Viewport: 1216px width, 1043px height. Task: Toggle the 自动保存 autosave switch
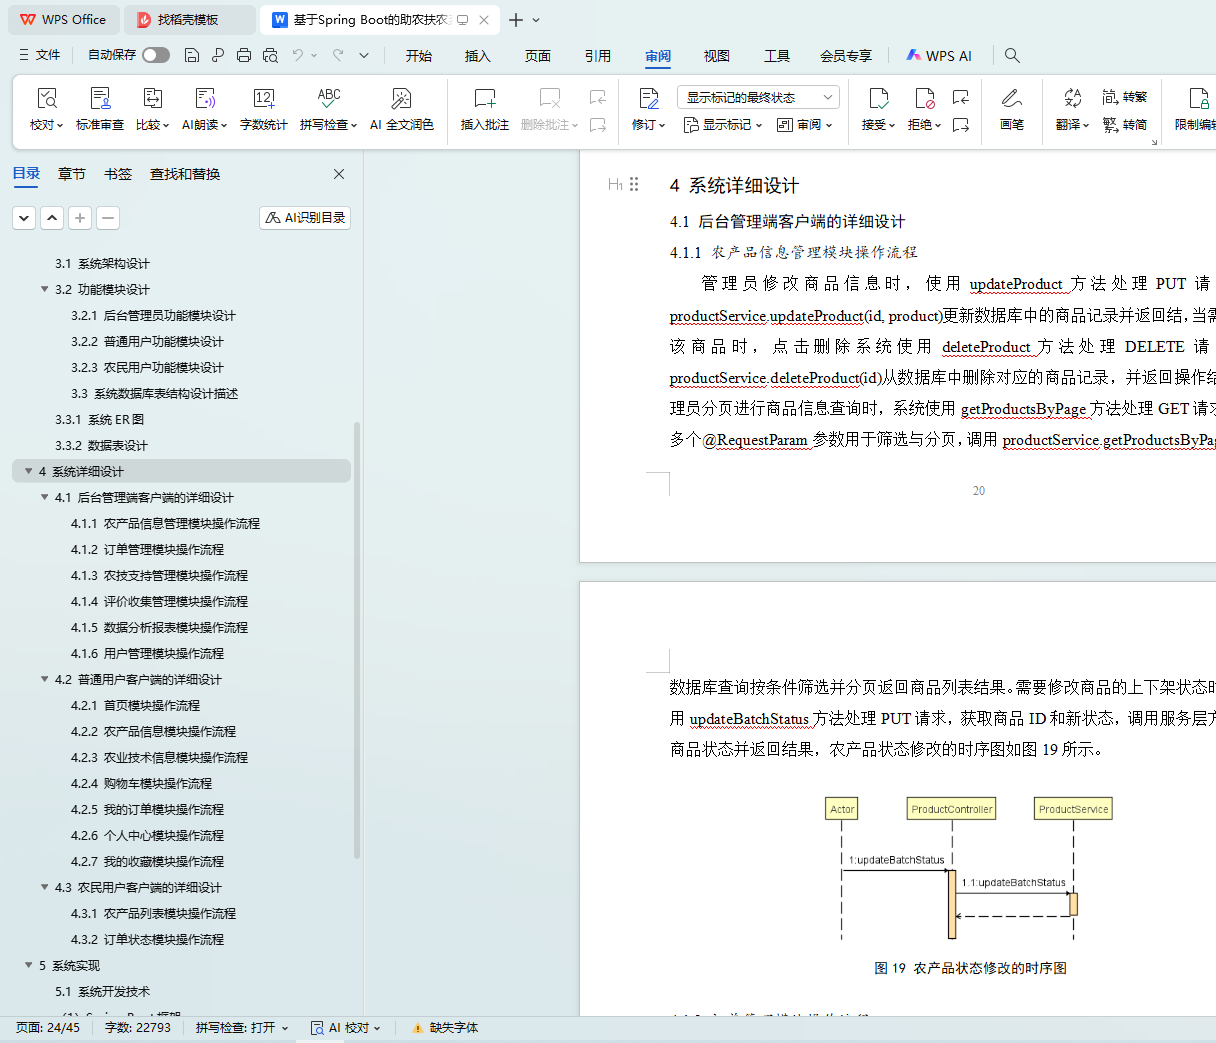155,55
